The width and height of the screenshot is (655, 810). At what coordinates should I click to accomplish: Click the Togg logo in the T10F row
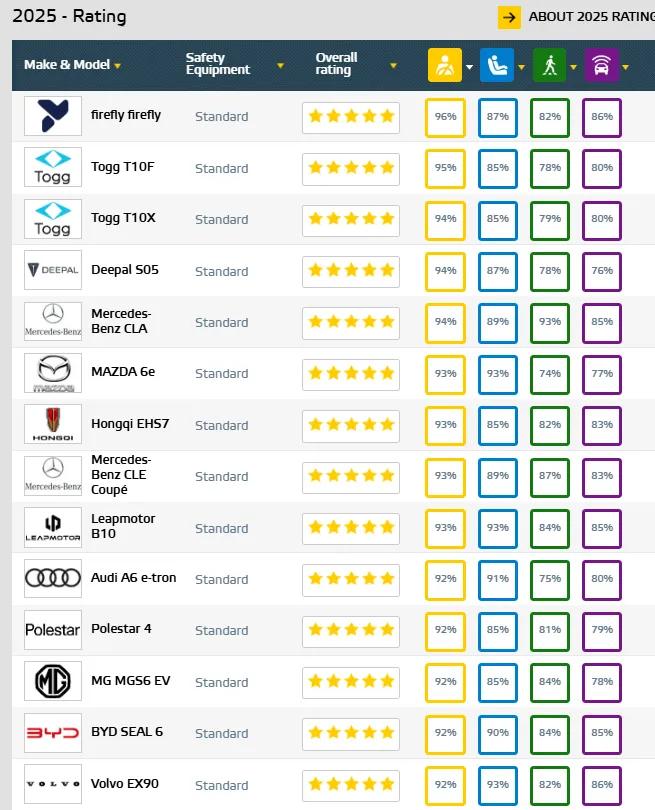click(x=53, y=168)
